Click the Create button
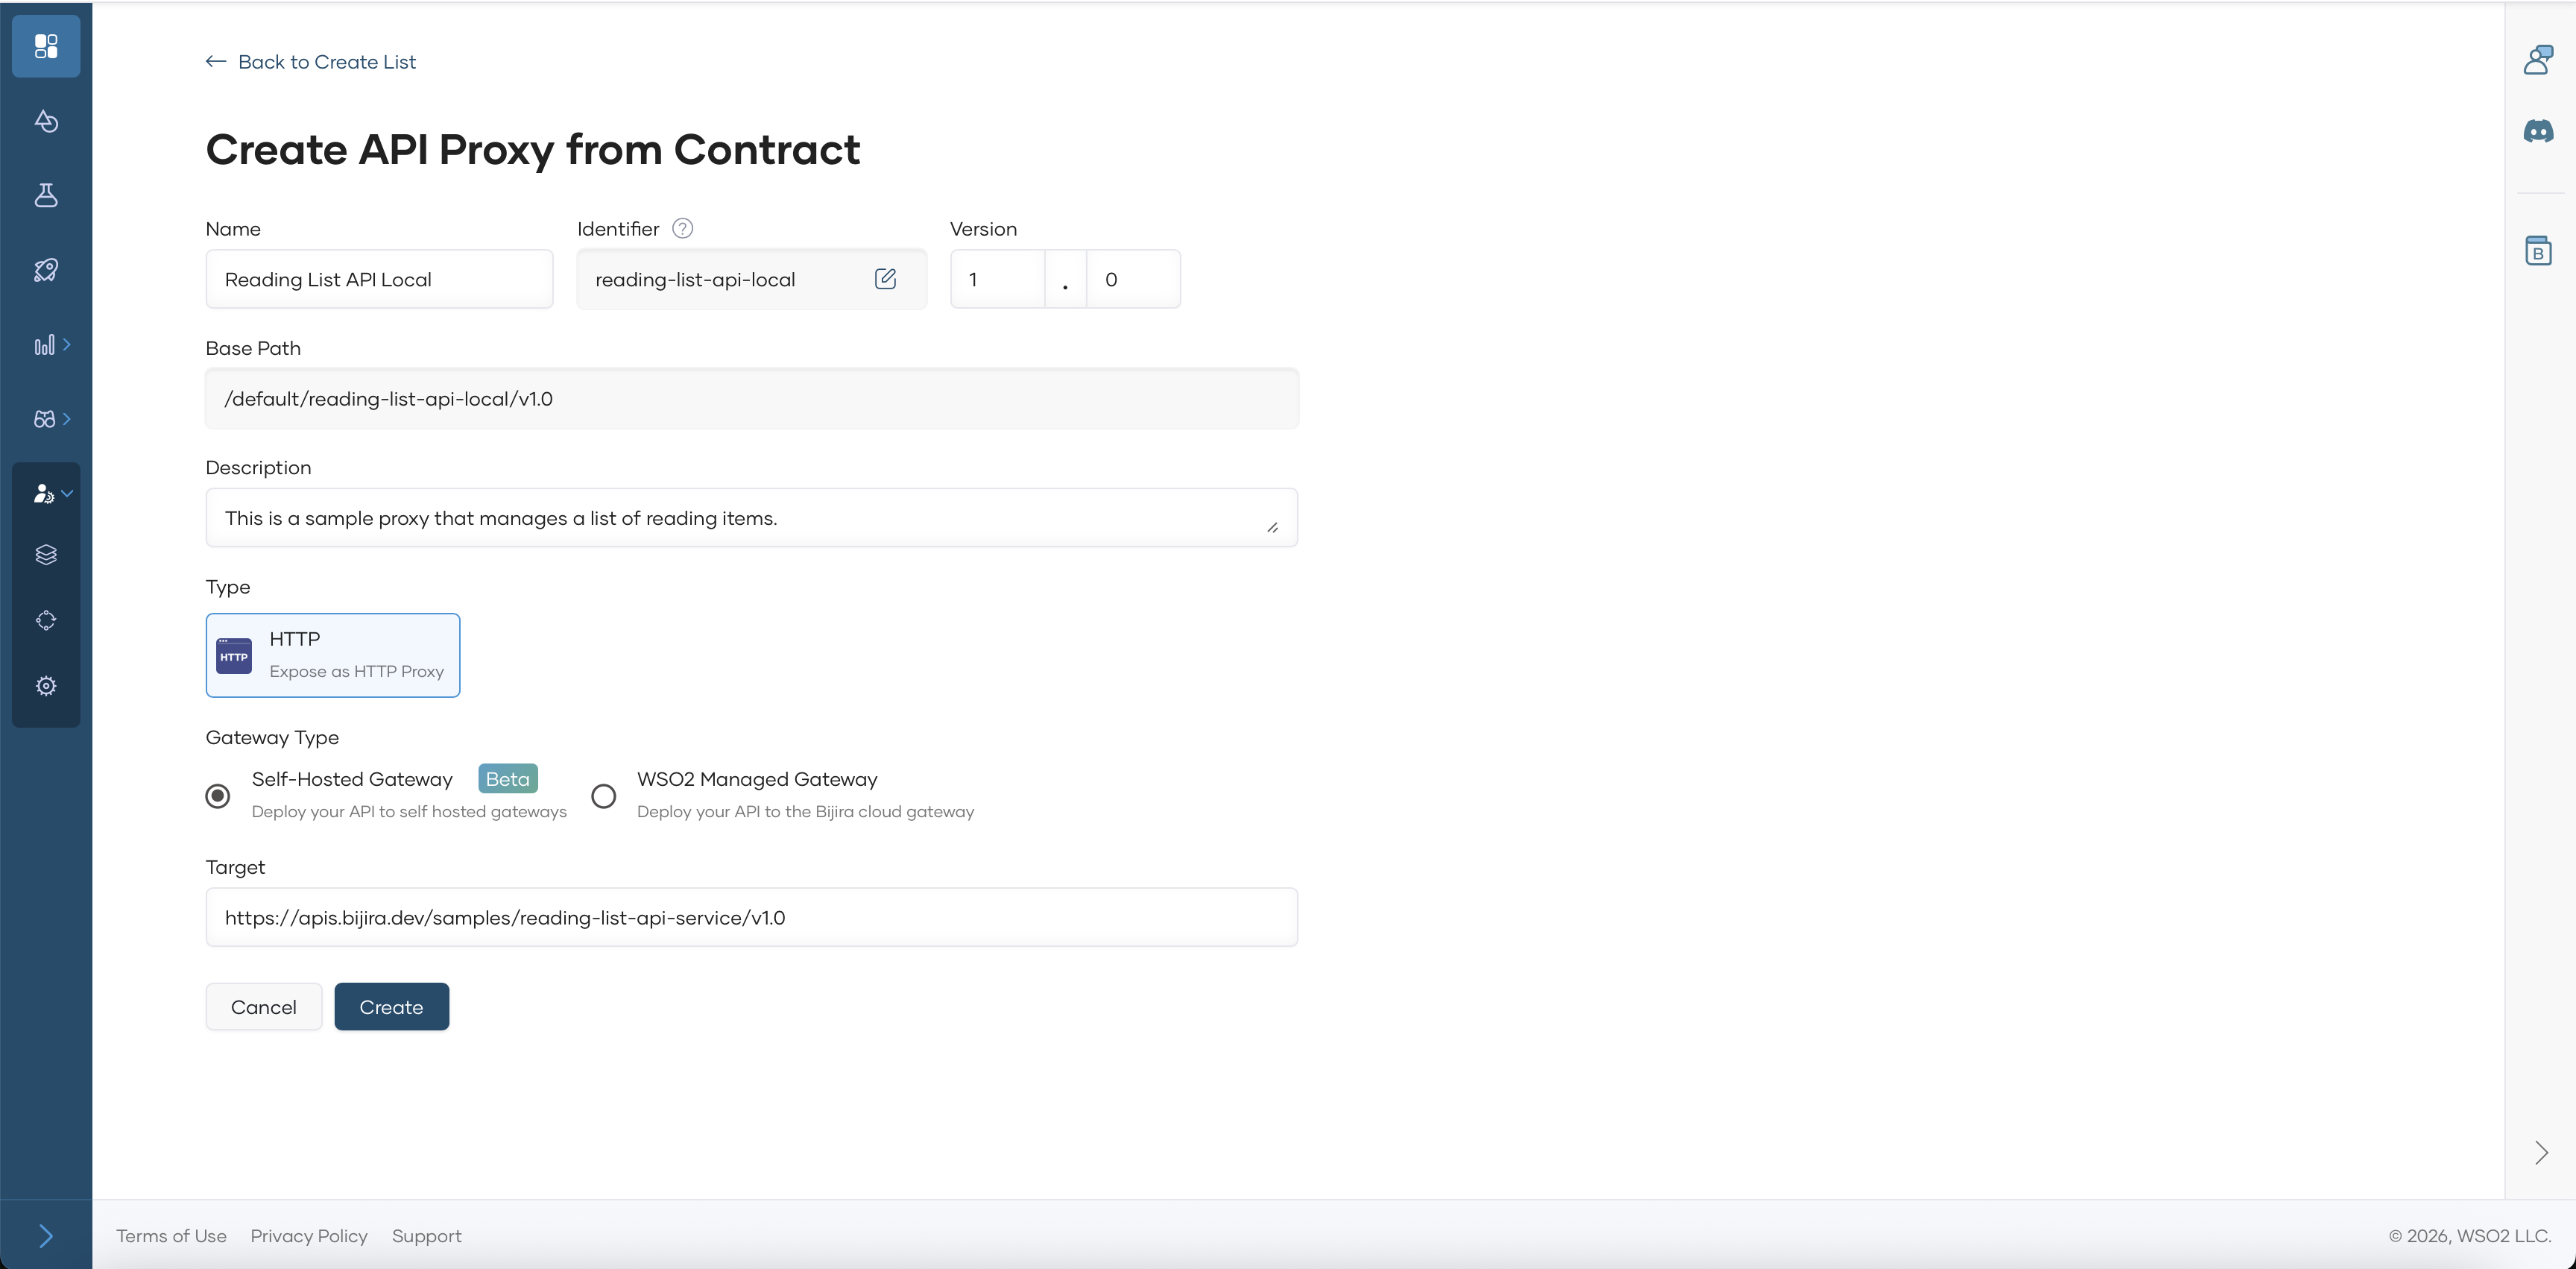Screen dimensions: 2576x1269 click(391, 1007)
